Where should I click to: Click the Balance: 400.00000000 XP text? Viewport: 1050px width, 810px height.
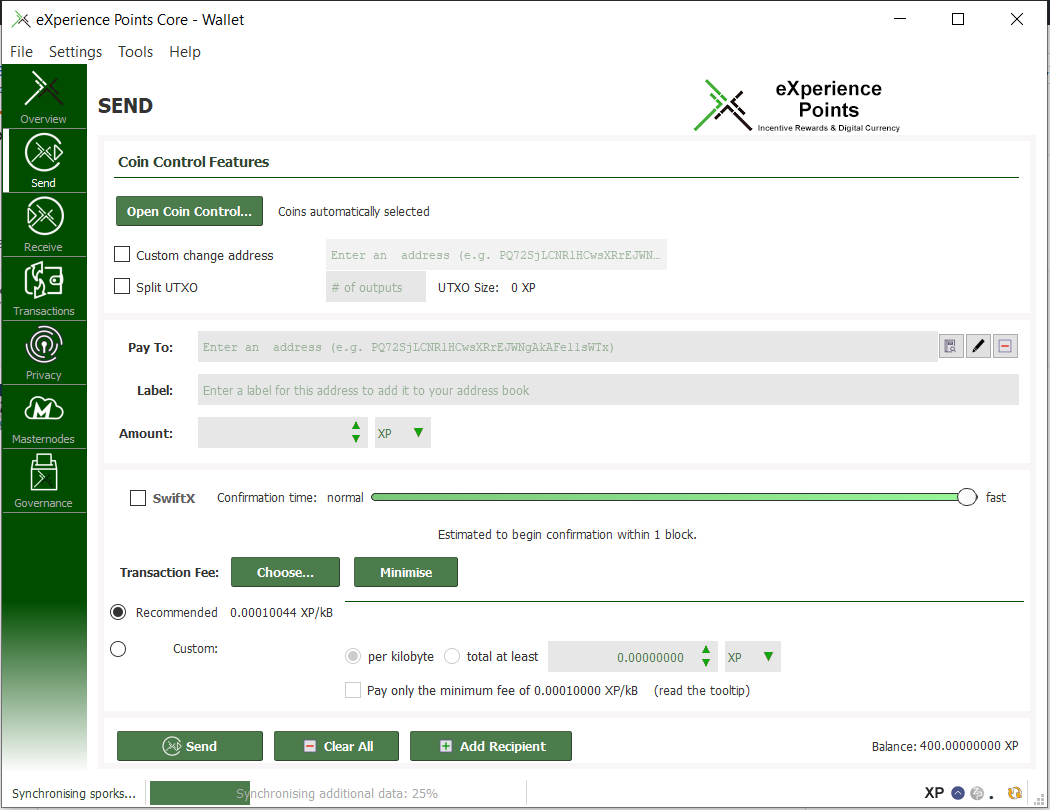pos(944,746)
